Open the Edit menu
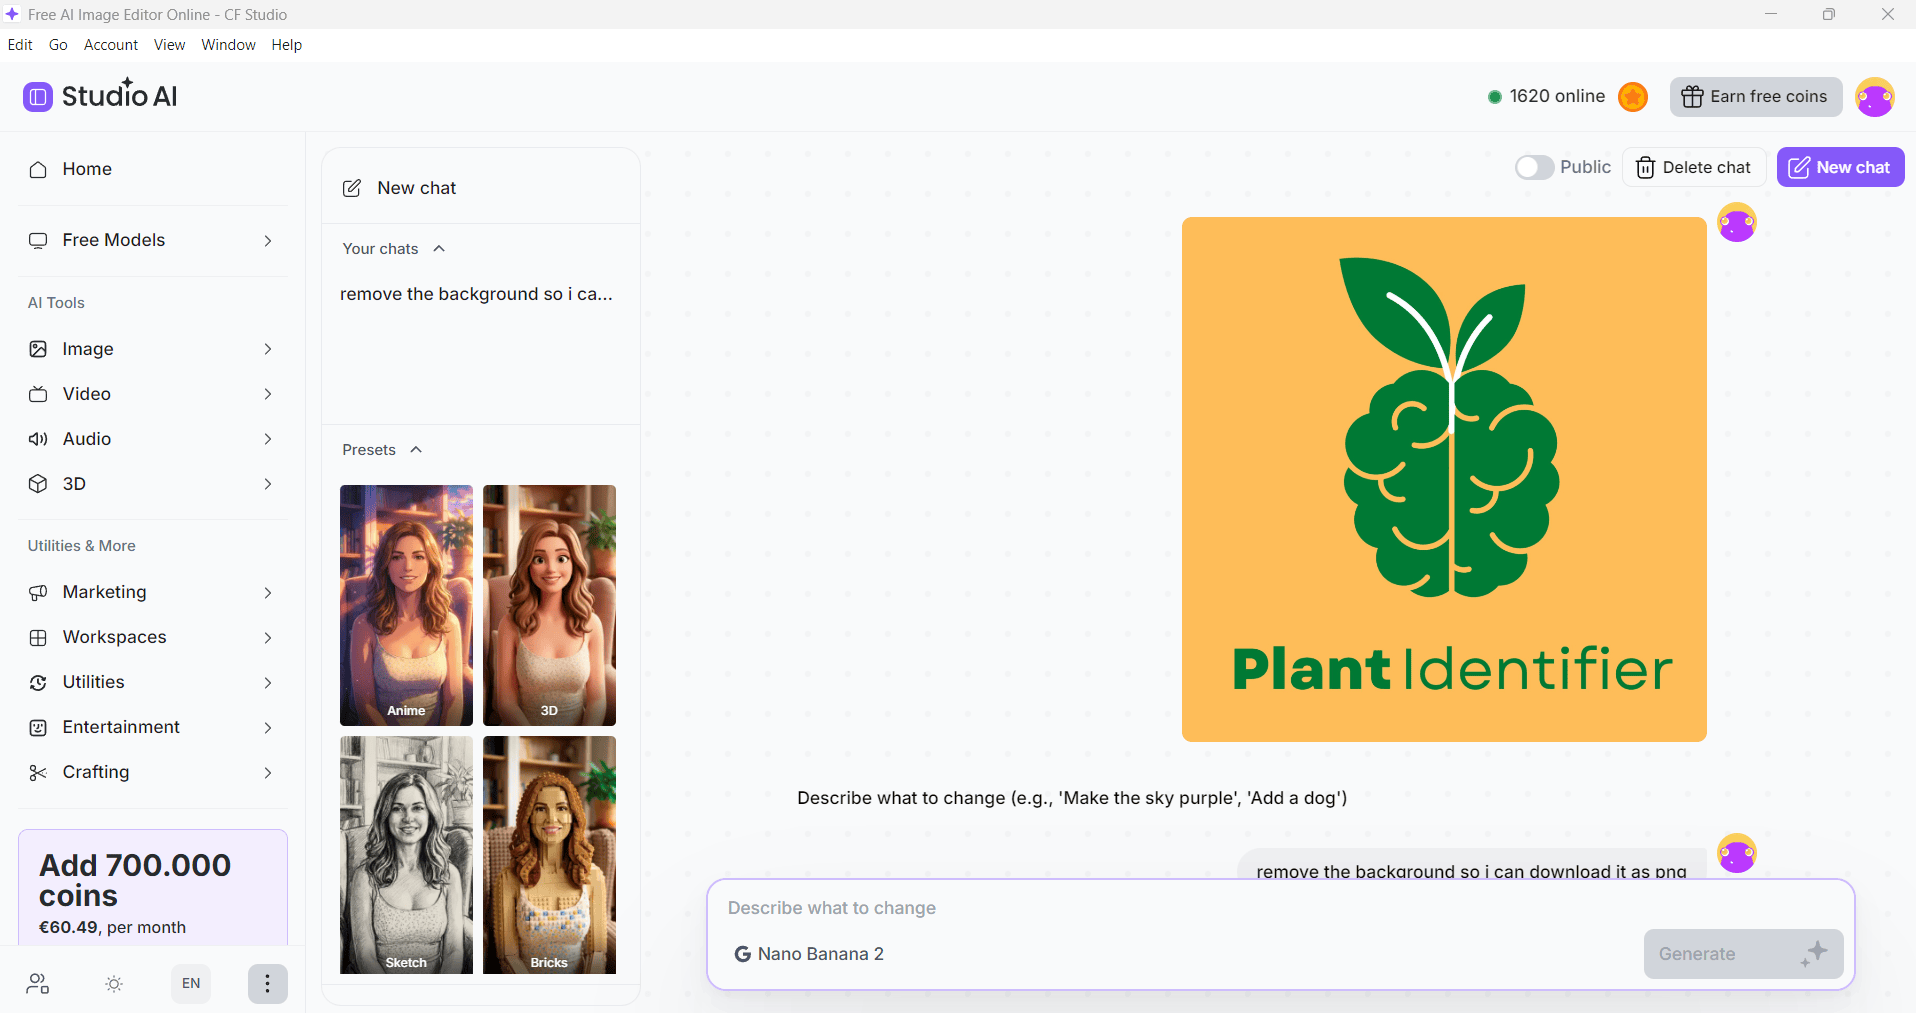Screen dimensions: 1916x1013 20,45
